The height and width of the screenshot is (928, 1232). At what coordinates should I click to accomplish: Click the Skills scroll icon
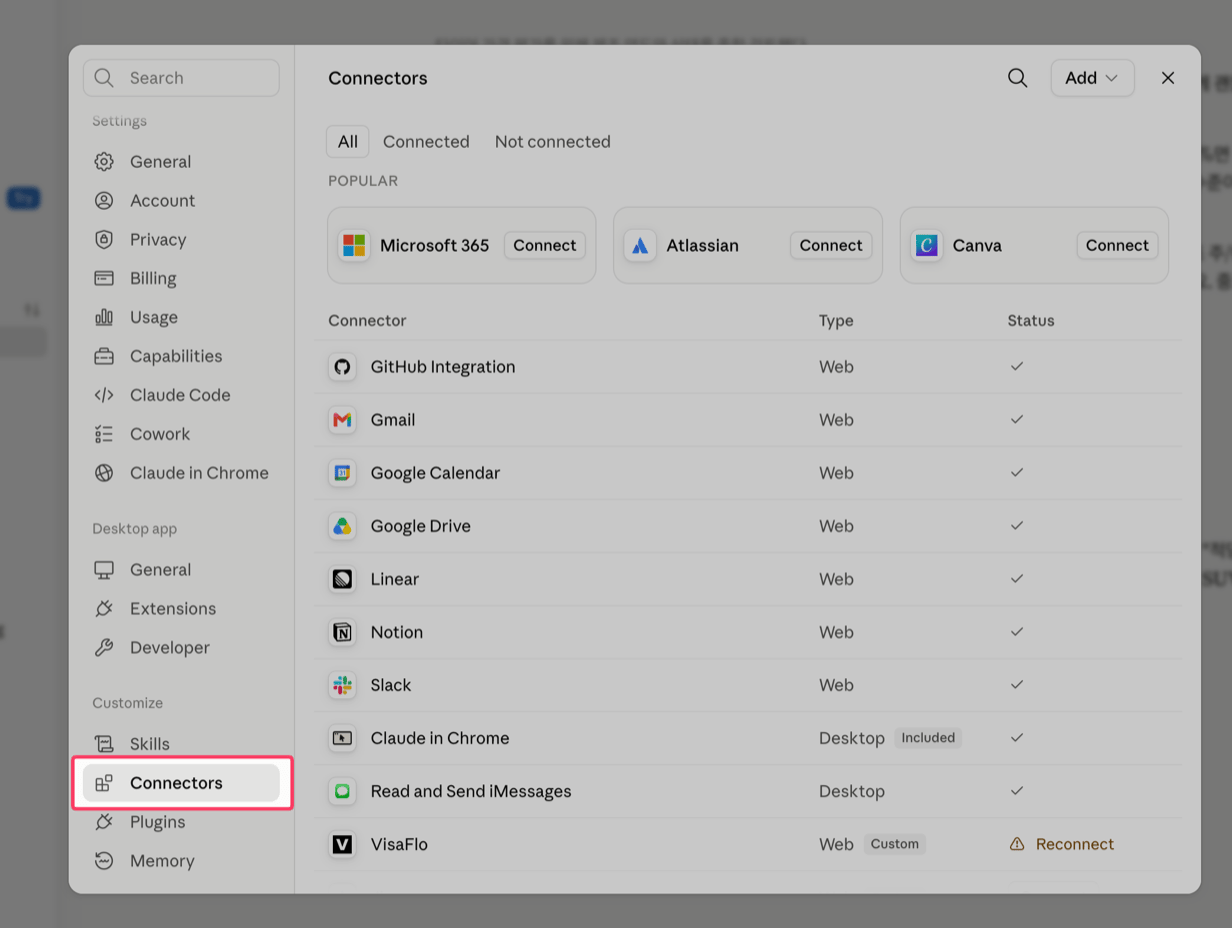pos(104,743)
